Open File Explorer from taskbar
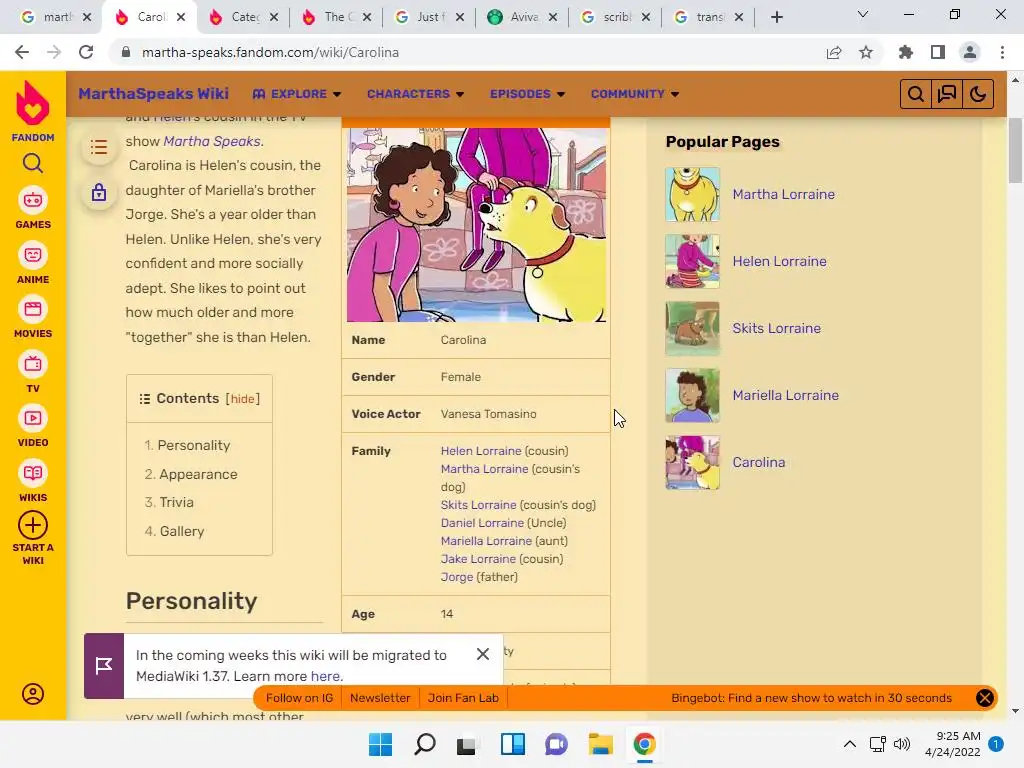 click(x=600, y=744)
